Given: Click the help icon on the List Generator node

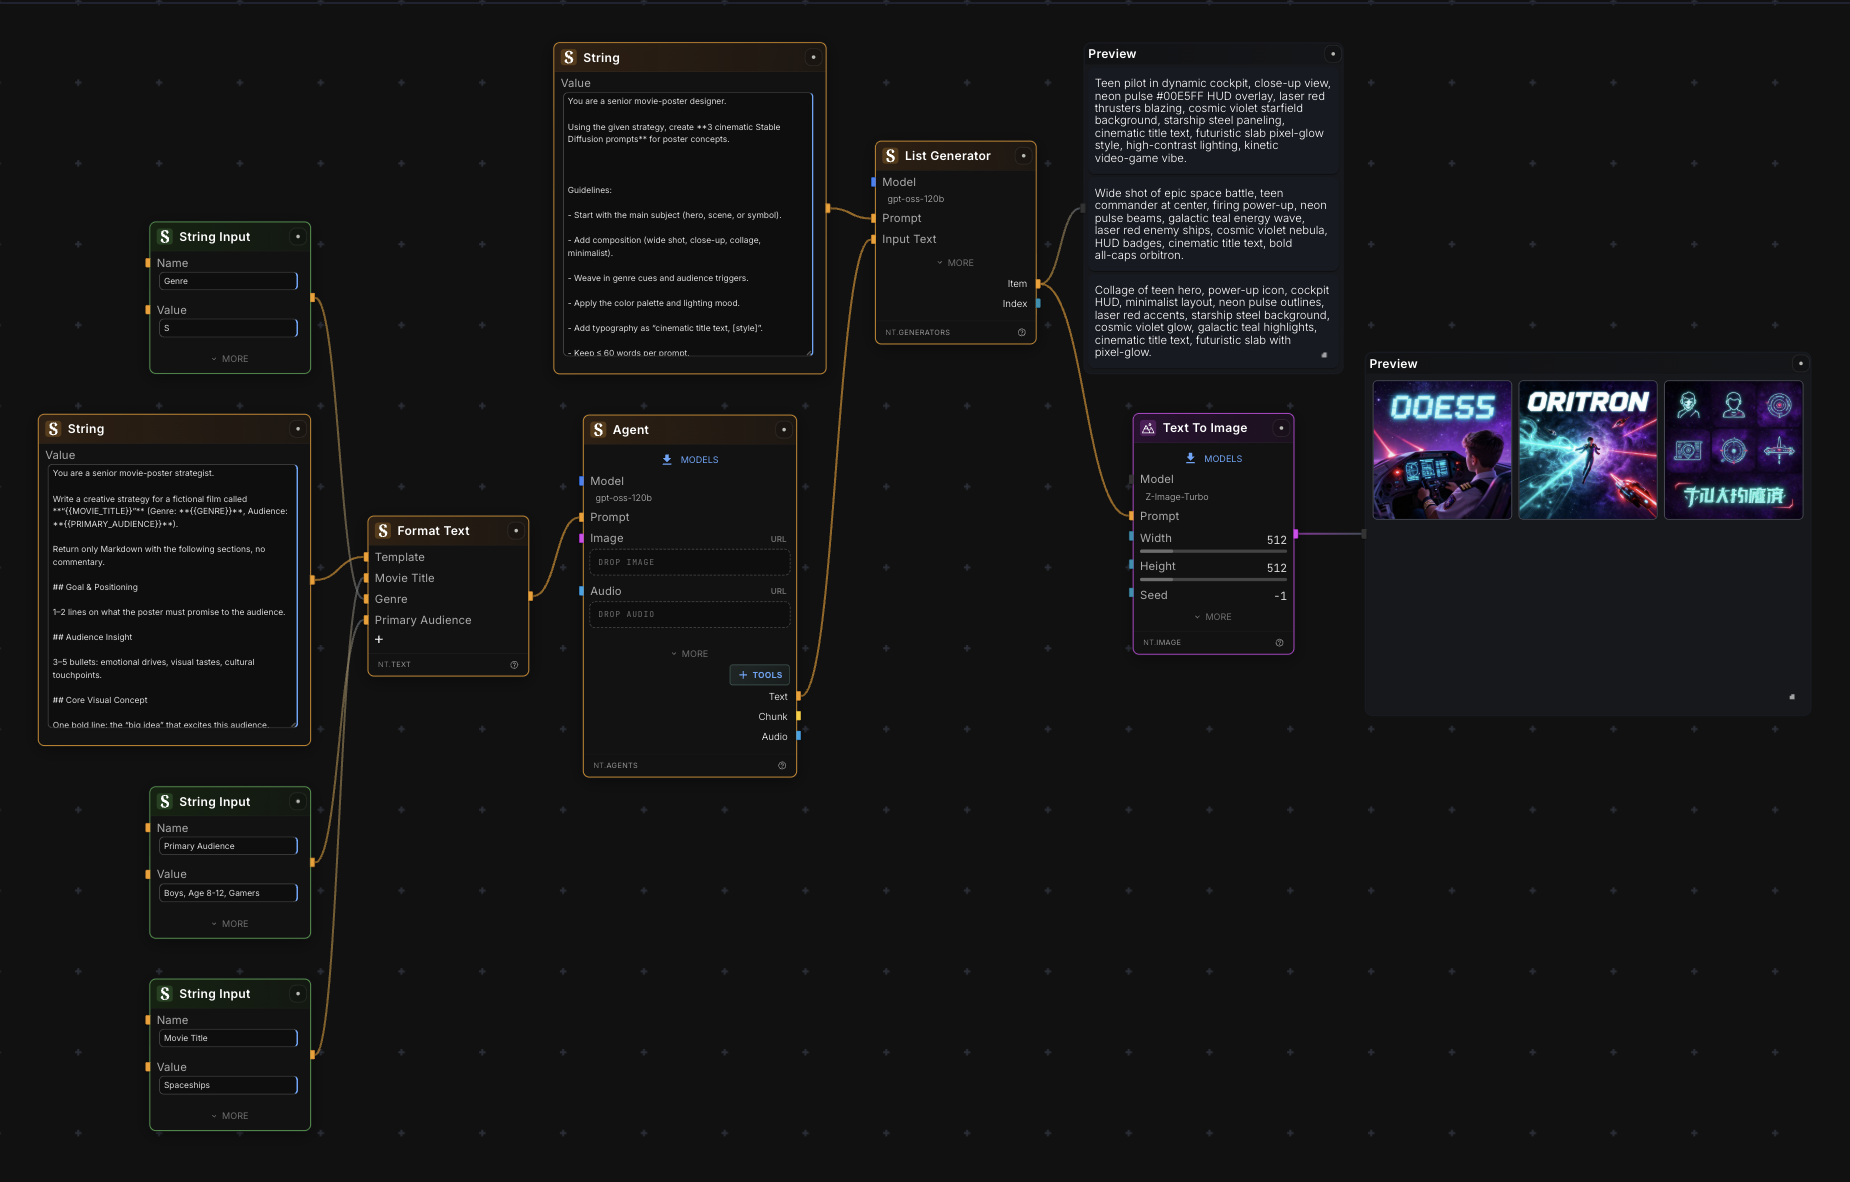Looking at the screenshot, I should point(1021,331).
